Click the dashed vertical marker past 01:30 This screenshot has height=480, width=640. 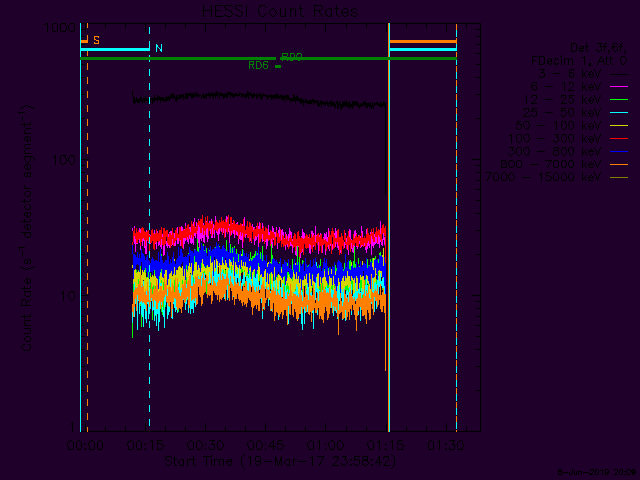[x=456, y=228]
